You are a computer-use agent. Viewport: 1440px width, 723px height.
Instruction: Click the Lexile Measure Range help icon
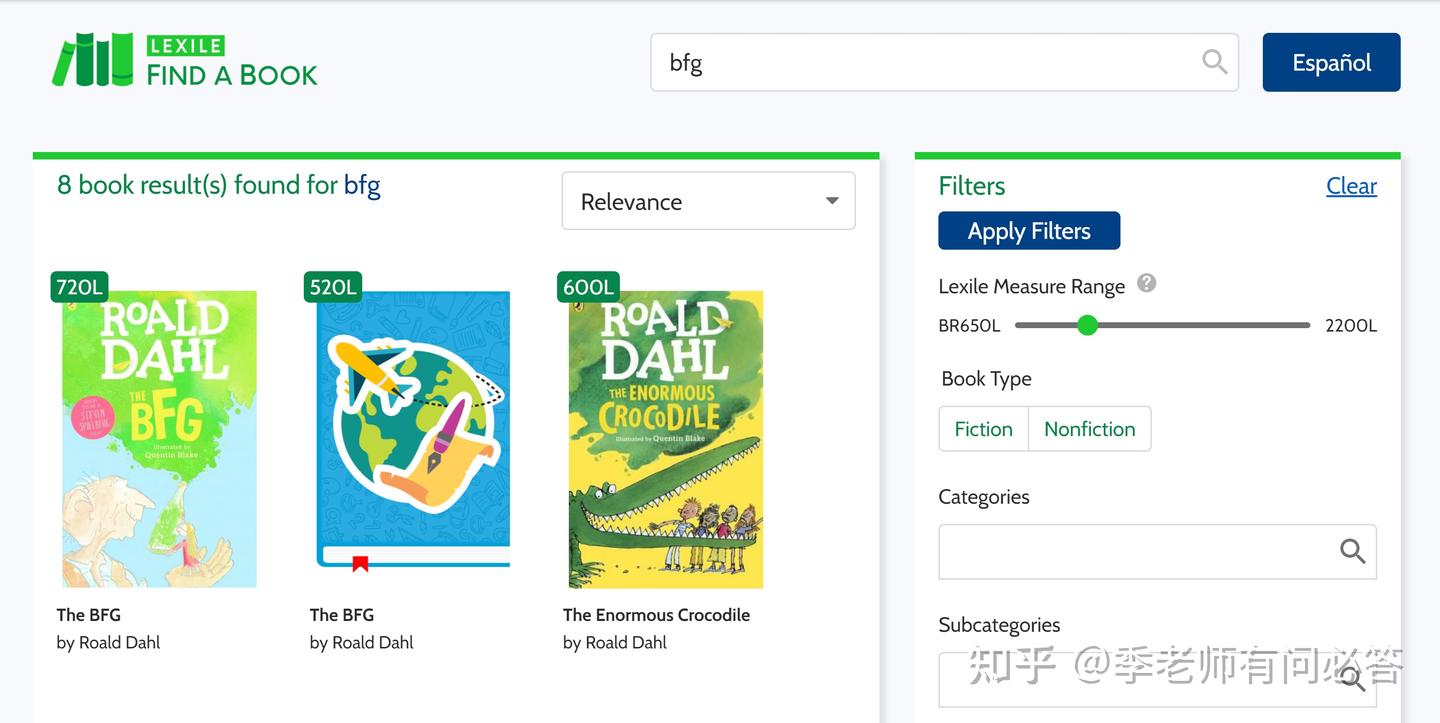point(1147,283)
